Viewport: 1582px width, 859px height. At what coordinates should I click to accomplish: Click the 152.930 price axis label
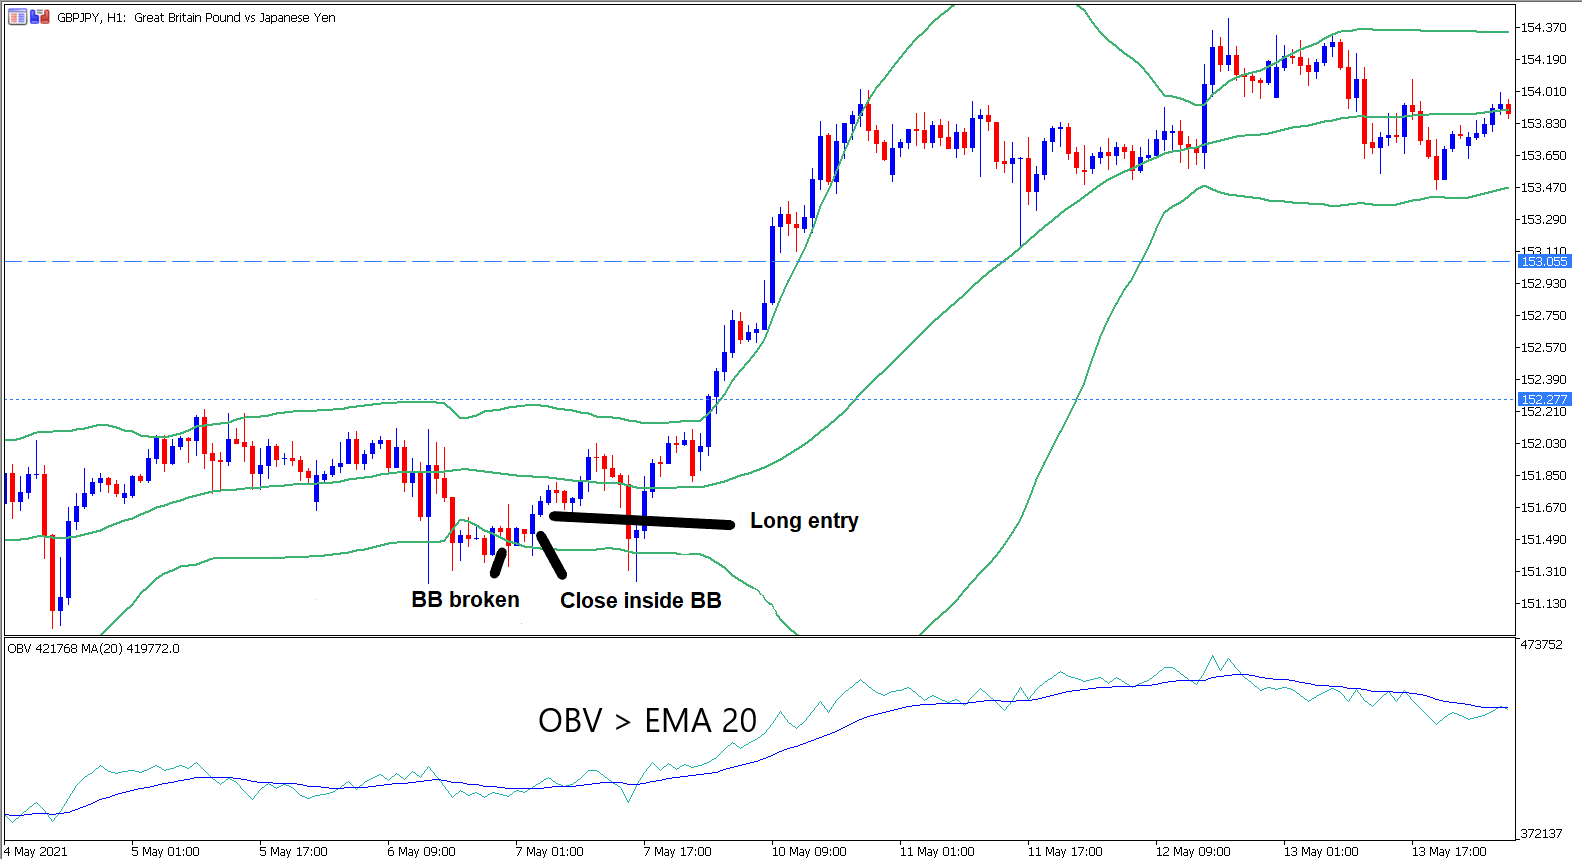pyautogui.click(x=1543, y=283)
